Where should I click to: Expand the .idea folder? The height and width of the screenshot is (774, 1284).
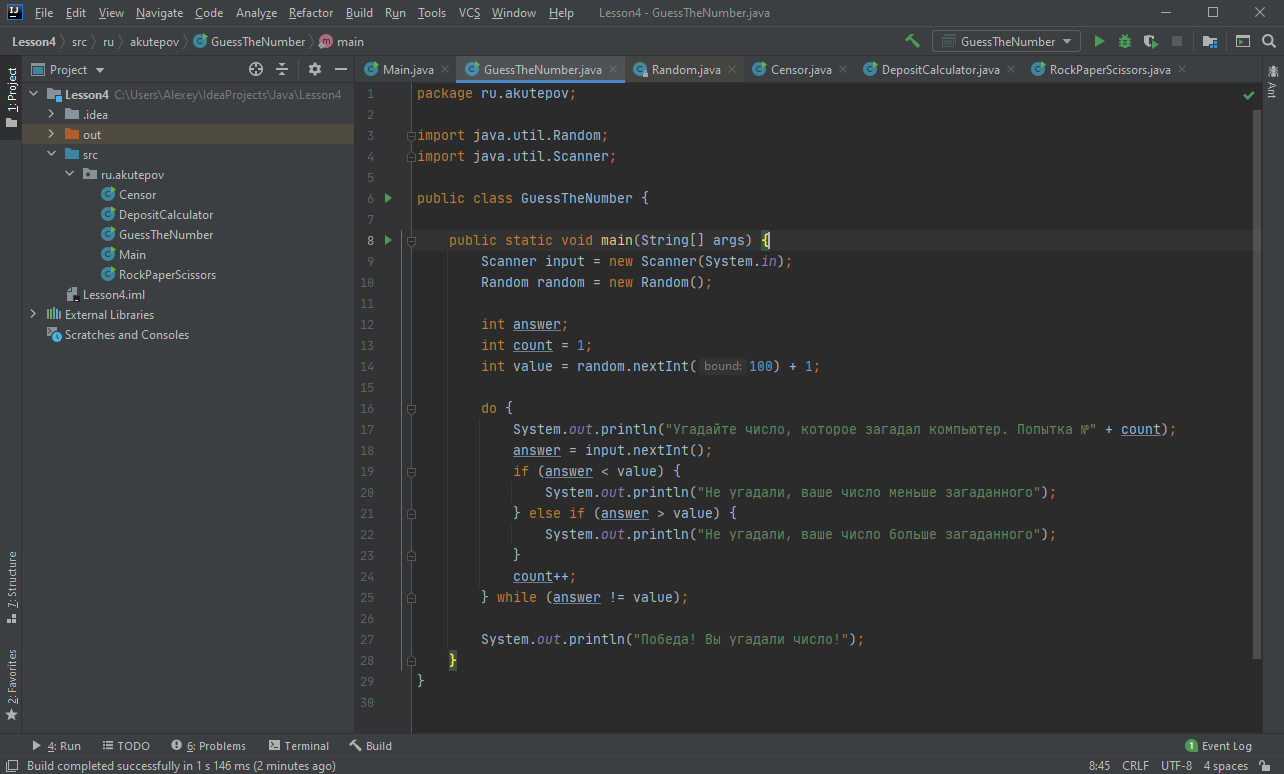point(51,114)
